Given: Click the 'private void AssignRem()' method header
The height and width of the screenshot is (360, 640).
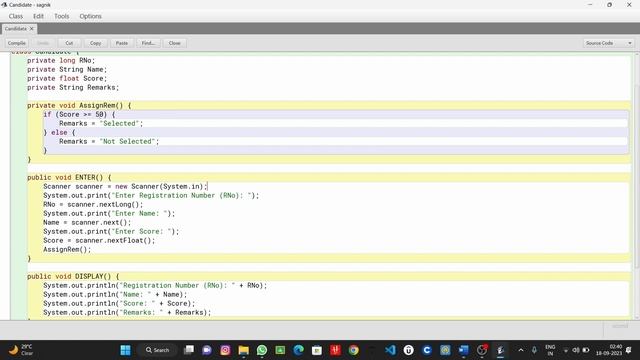Looking at the screenshot, I should coord(79,105).
